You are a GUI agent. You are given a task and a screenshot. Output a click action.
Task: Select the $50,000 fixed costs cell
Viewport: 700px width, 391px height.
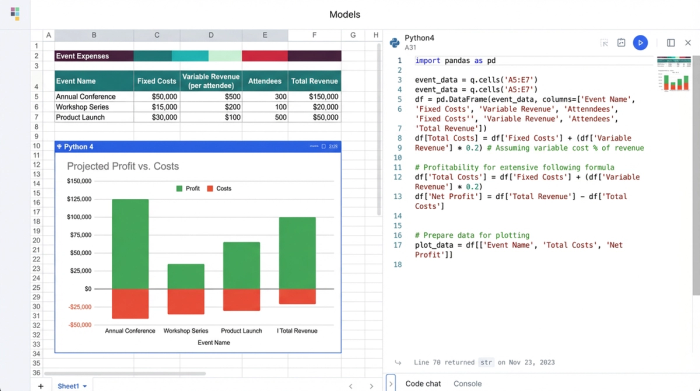(x=157, y=96)
